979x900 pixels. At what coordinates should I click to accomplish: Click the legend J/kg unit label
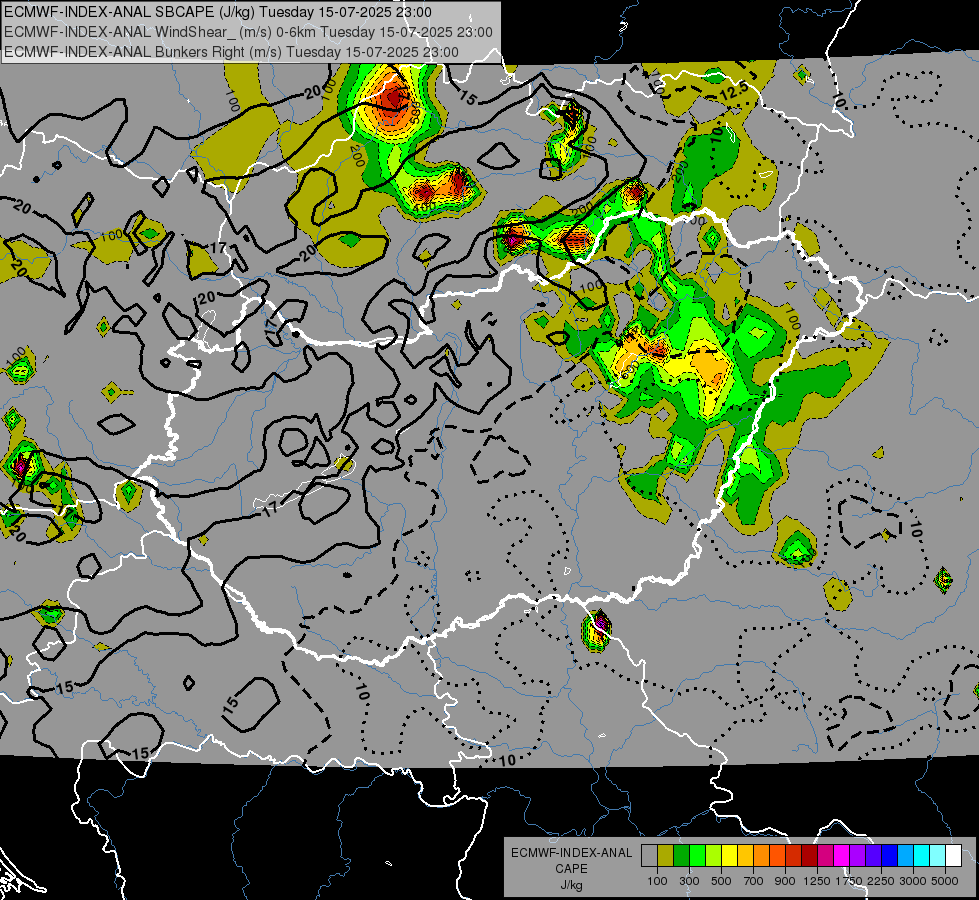pyautogui.click(x=571, y=885)
